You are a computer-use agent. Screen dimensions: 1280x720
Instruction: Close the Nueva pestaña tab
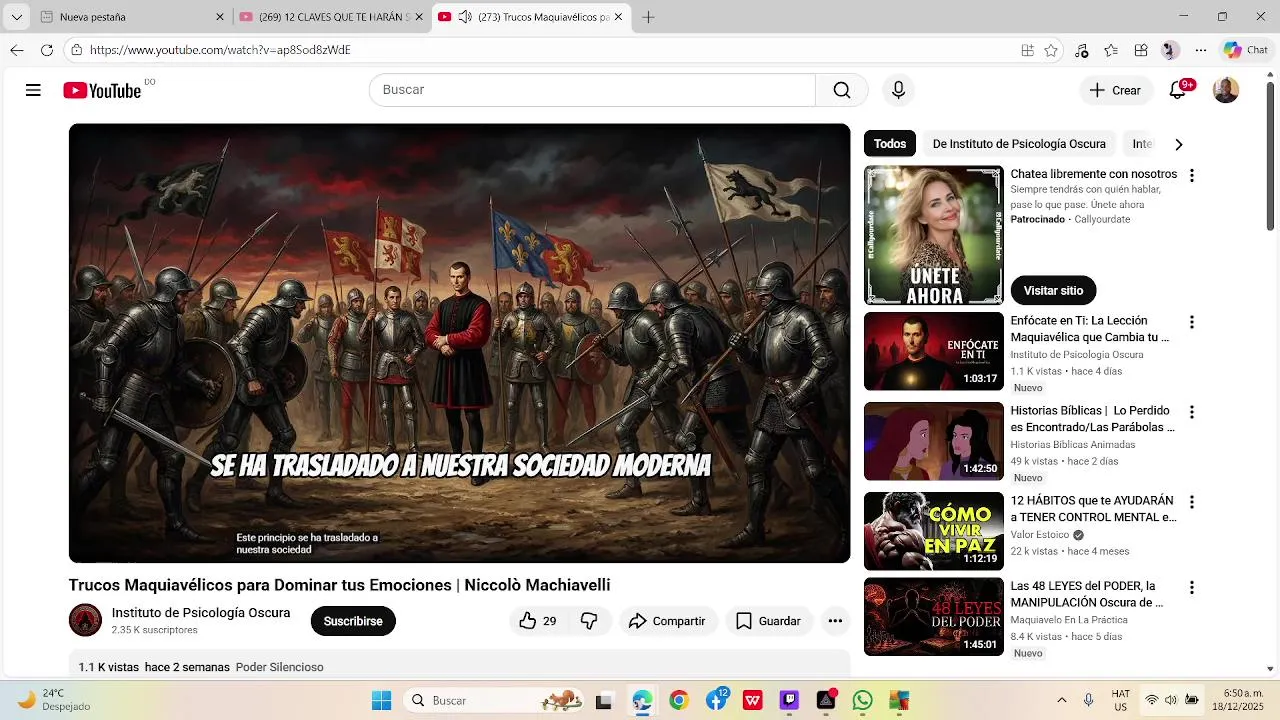[x=220, y=17]
